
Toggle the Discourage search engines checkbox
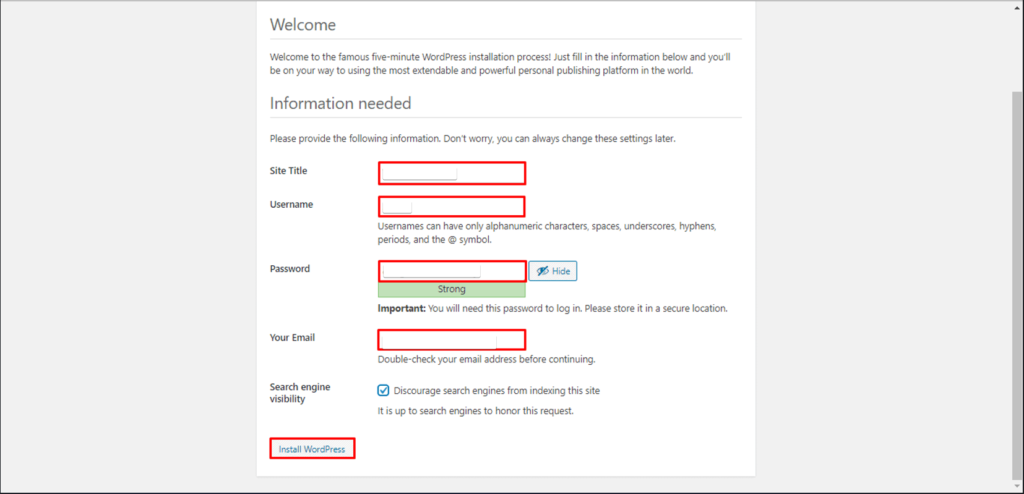pos(384,390)
